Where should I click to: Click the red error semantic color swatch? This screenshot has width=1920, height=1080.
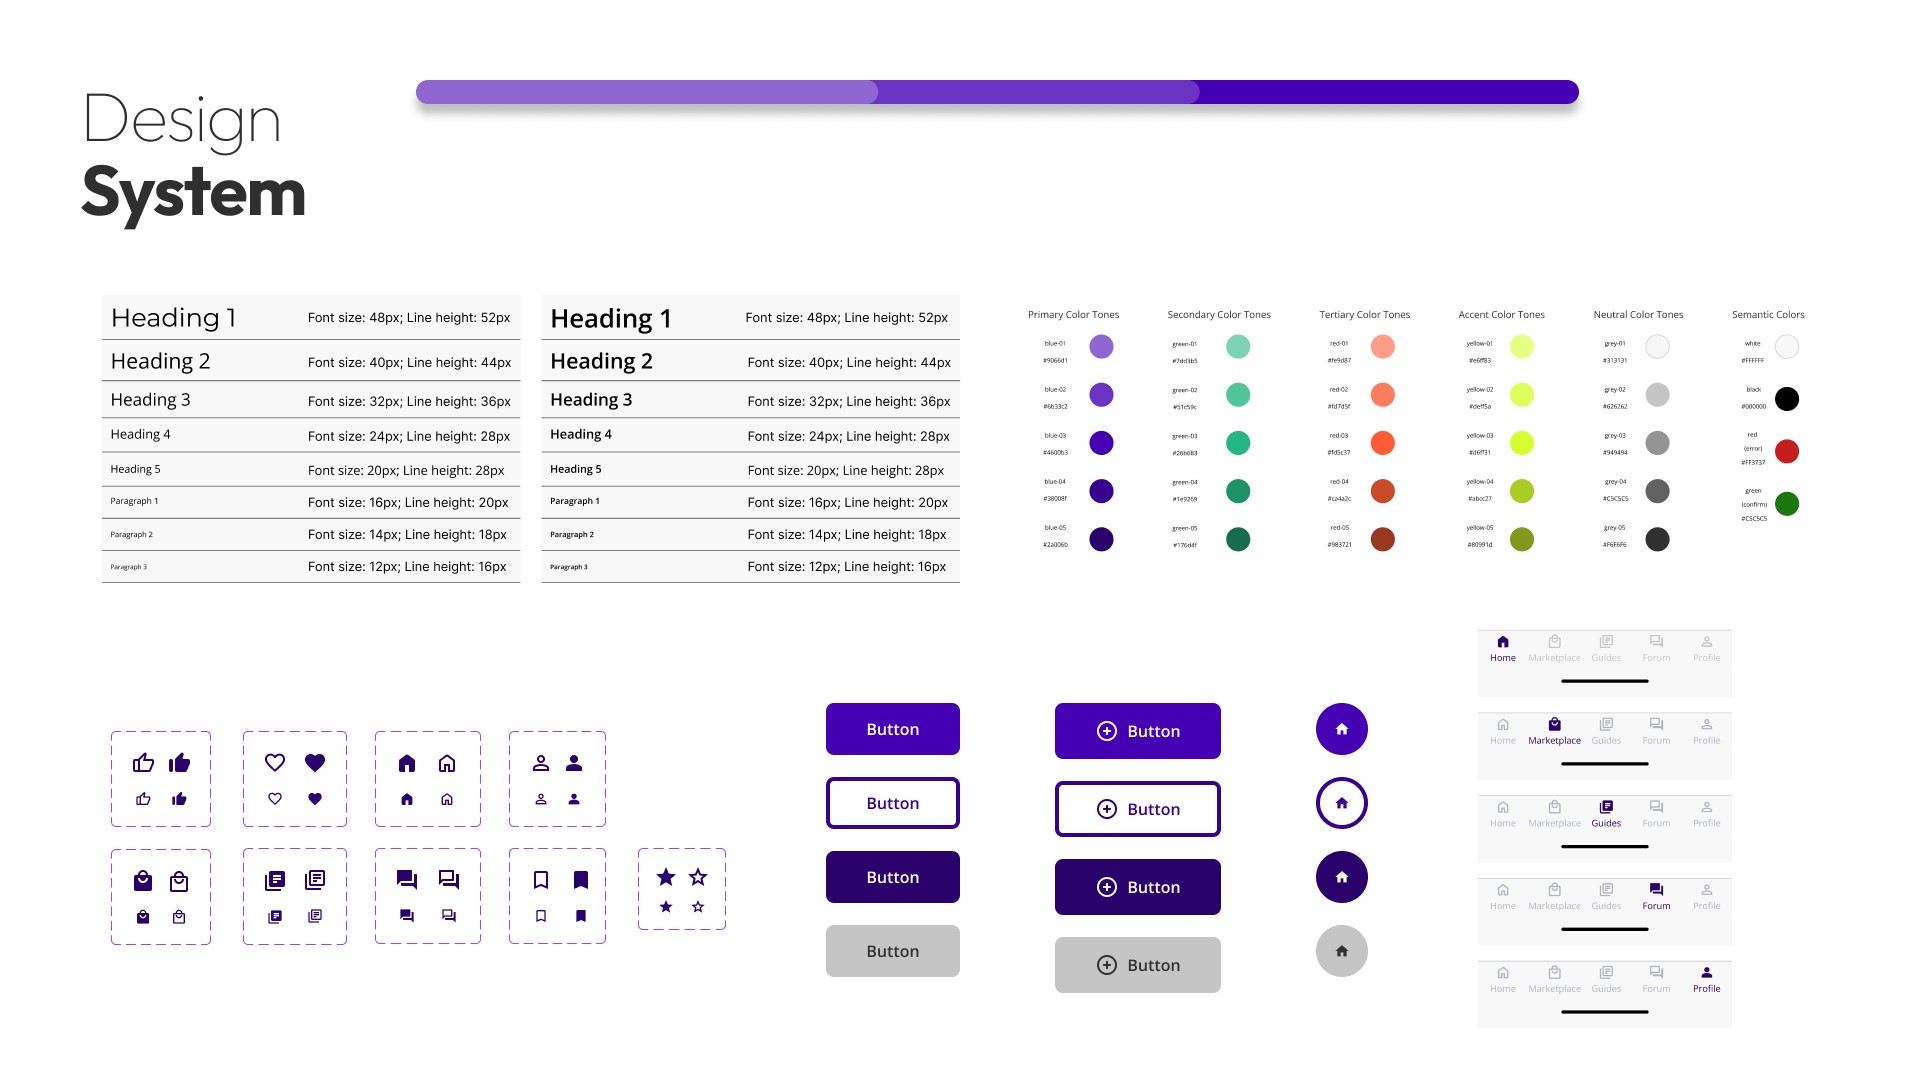[1787, 451]
